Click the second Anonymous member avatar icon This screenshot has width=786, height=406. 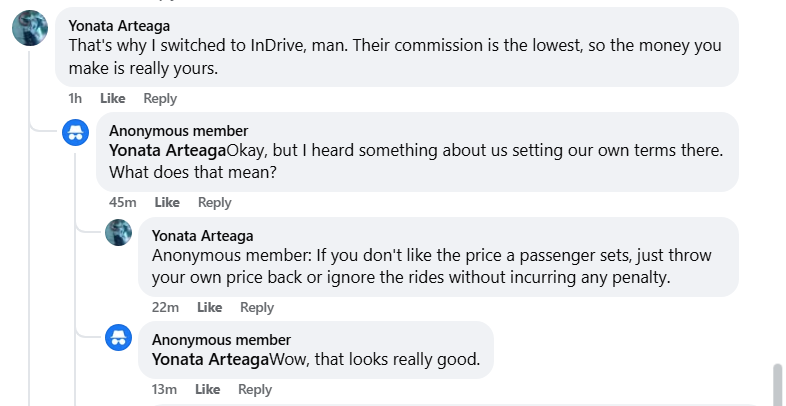coord(119,338)
